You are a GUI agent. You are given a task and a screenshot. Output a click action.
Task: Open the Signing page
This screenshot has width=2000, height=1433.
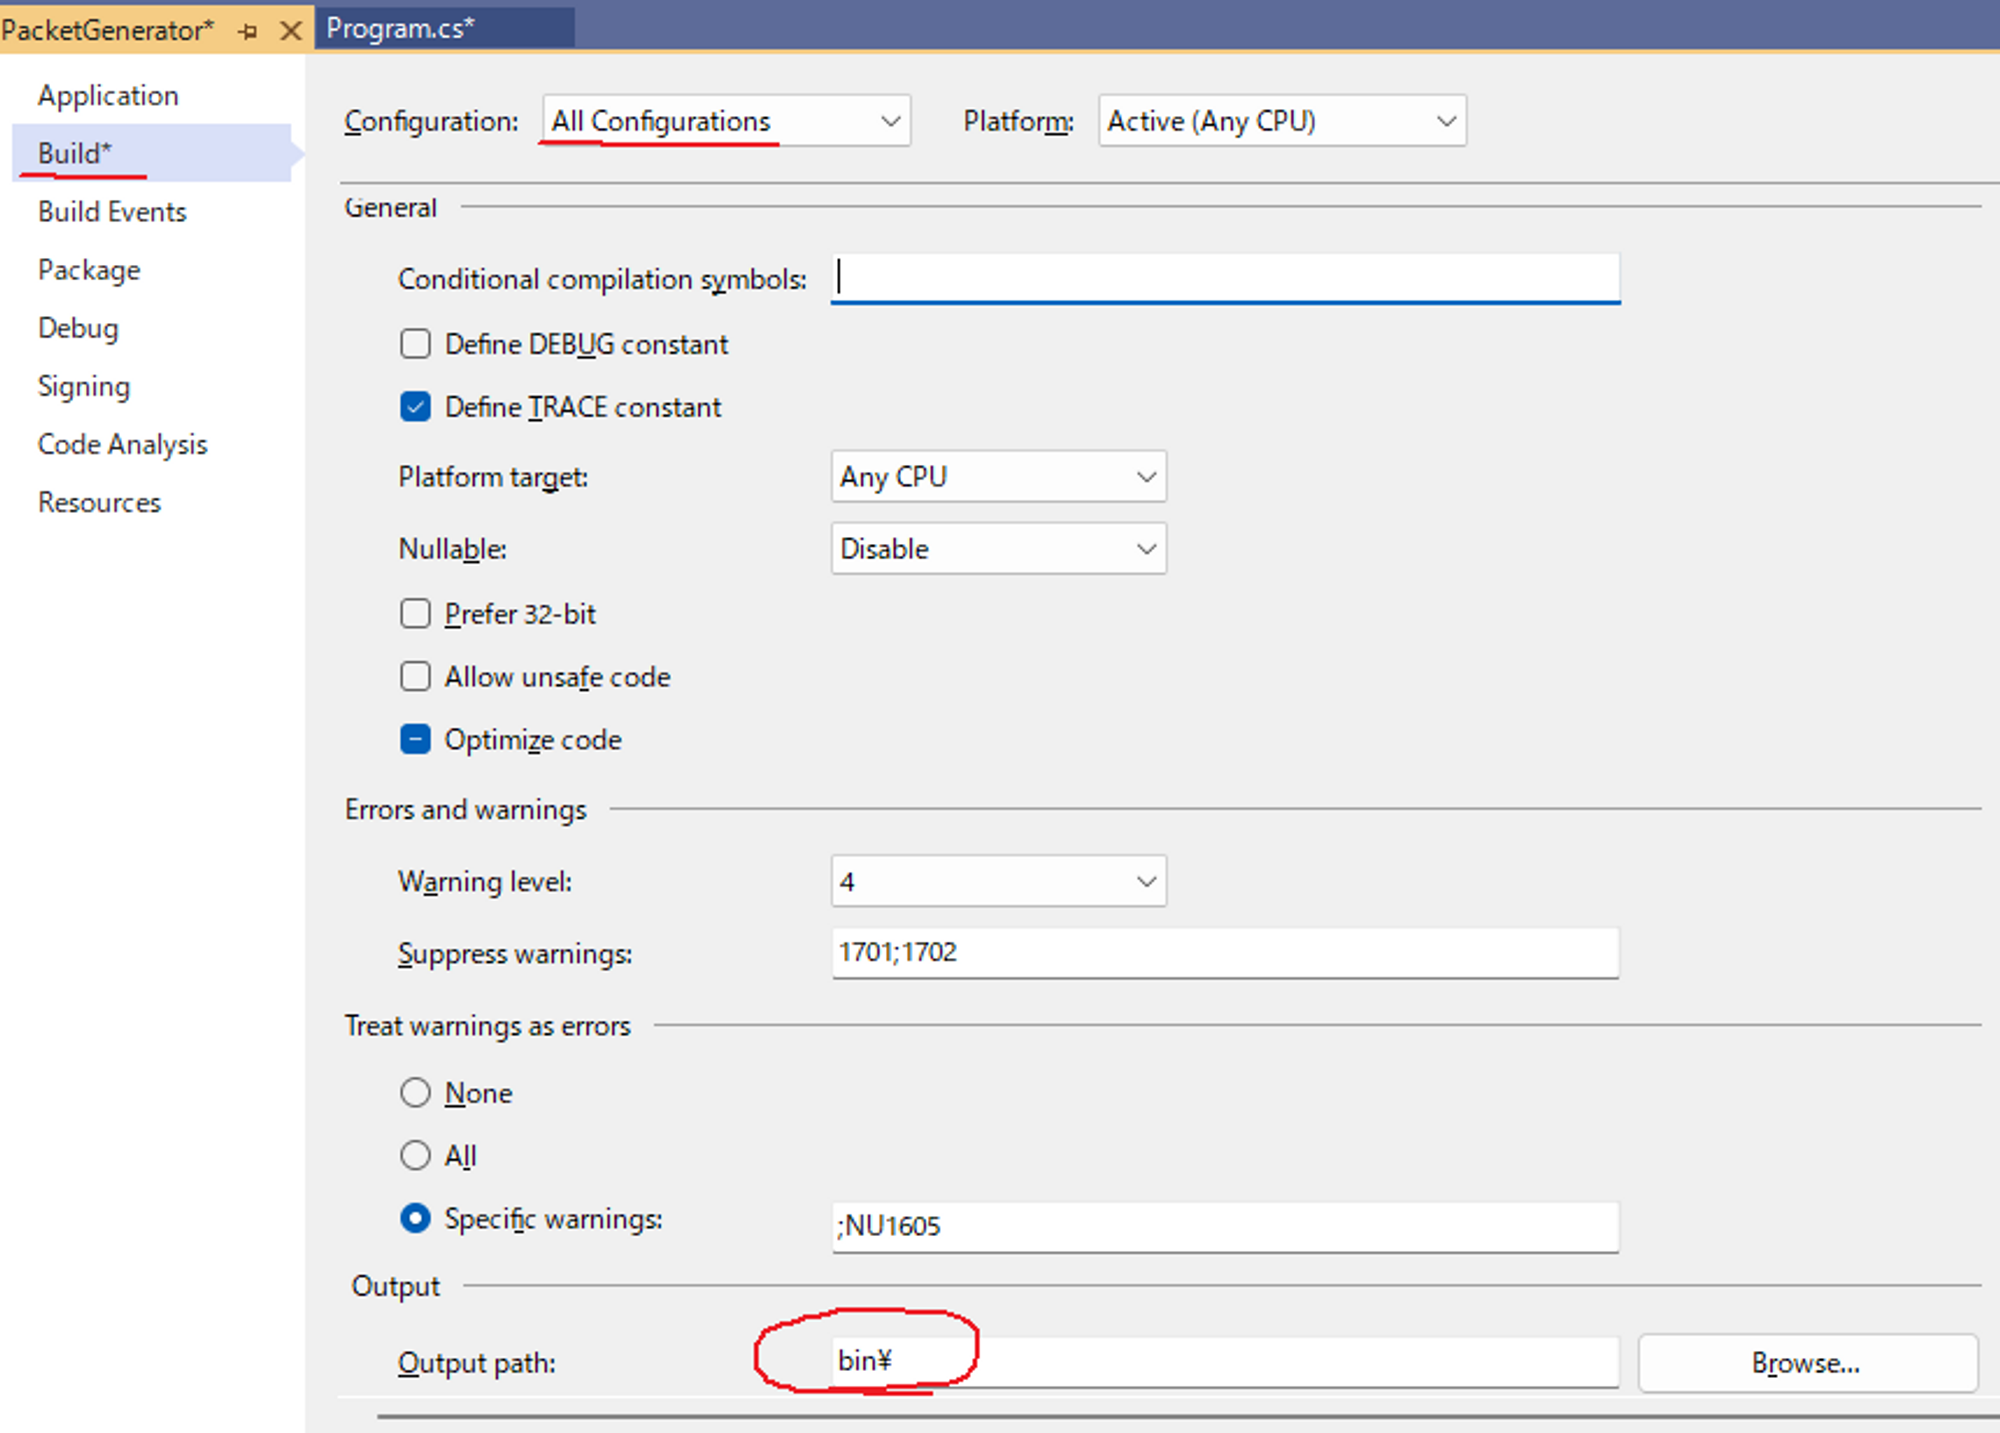[84, 386]
